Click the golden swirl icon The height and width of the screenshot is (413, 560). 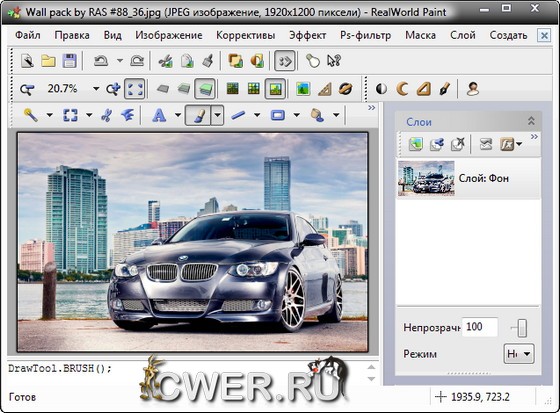pyautogui.click(x=345, y=89)
